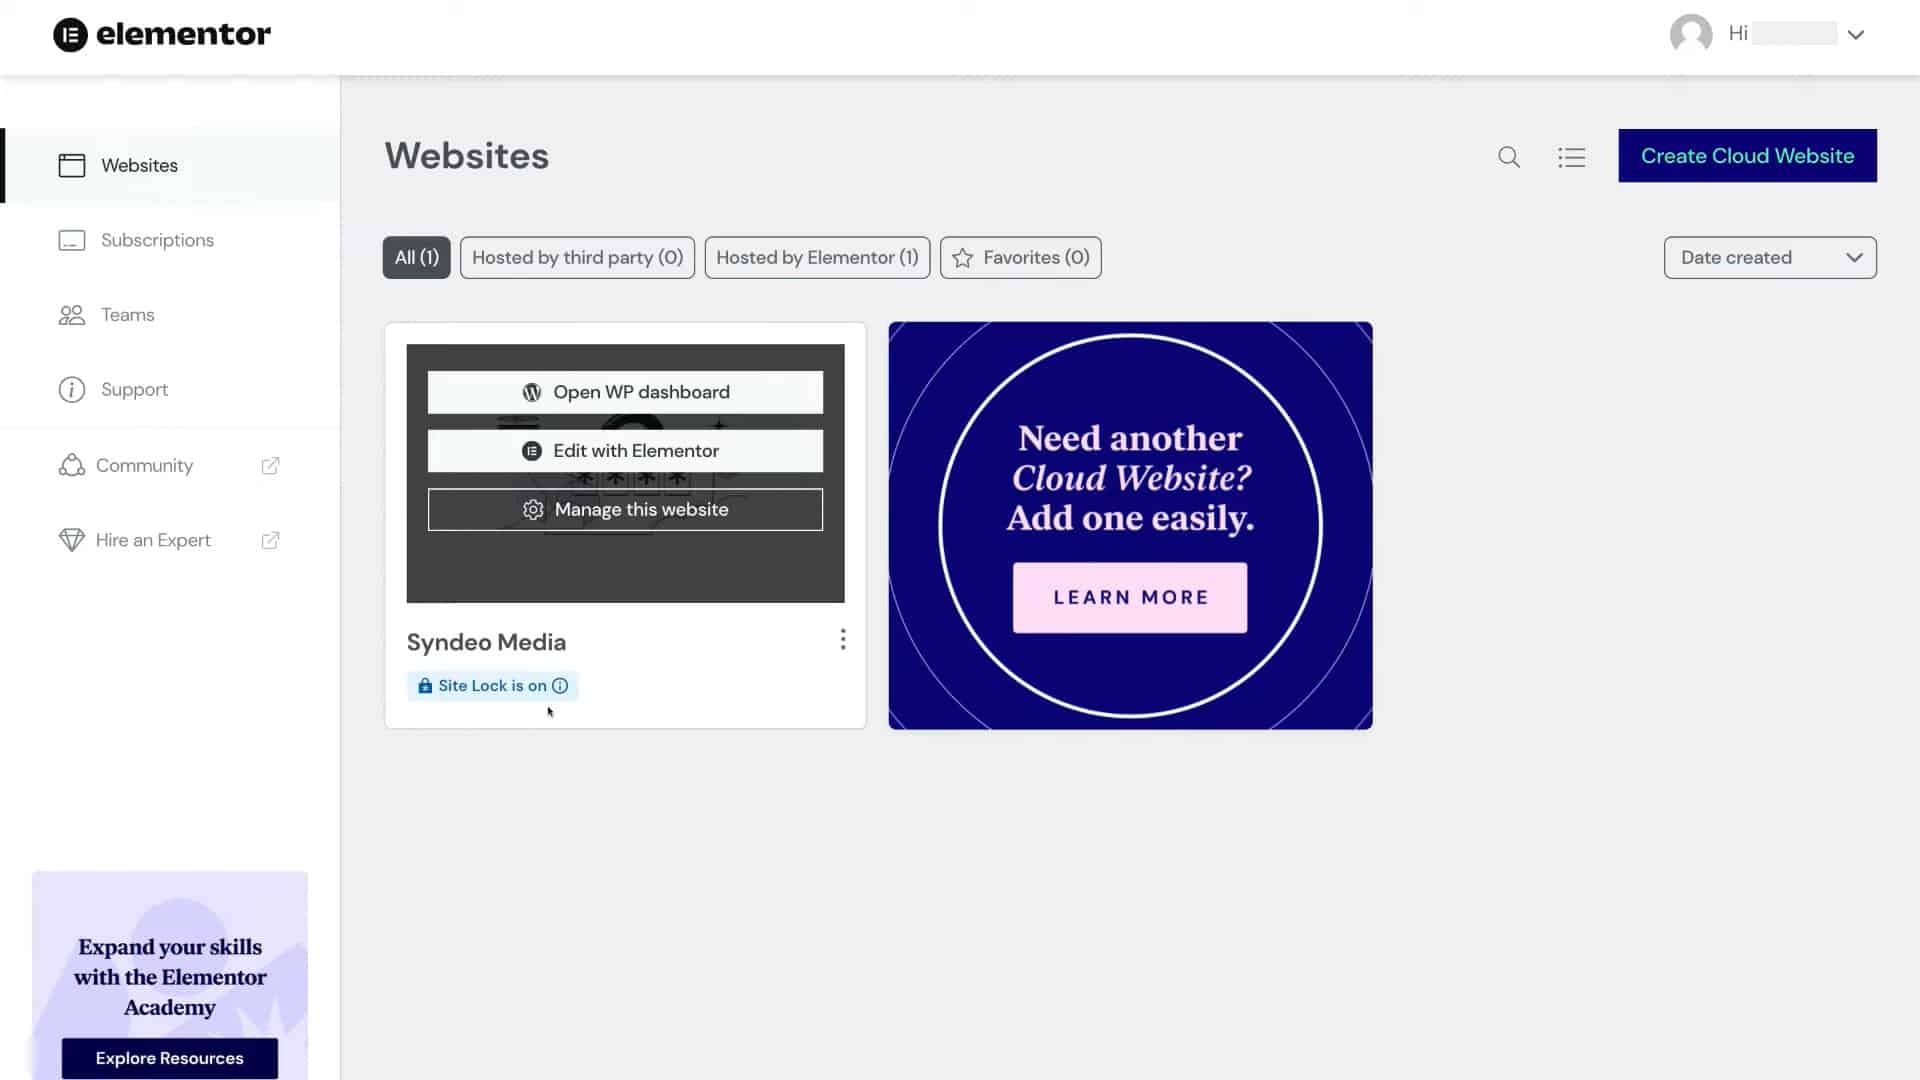
Task: Click Create Cloud Website button
Action: (1747, 156)
